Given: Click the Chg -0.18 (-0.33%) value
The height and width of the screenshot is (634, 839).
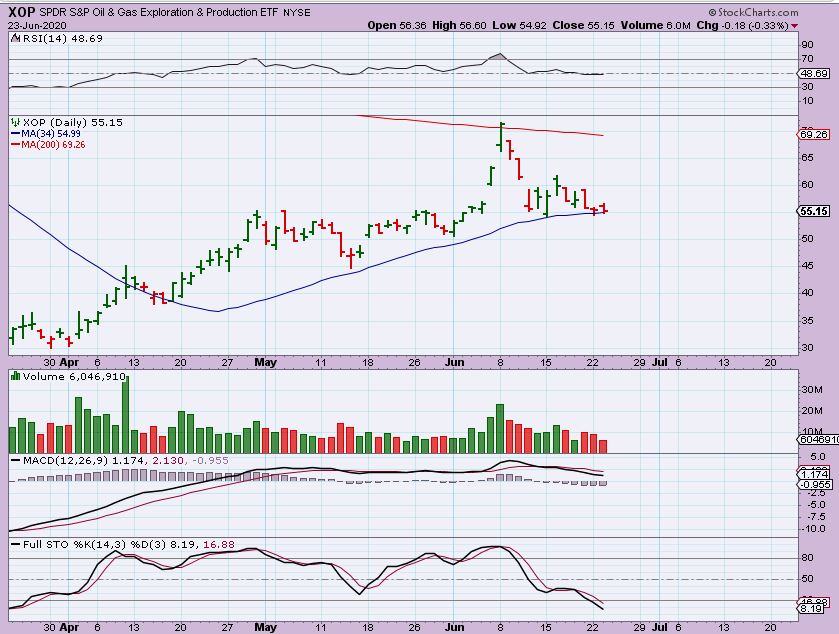Looking at the screenshot, I should [742, 25].
